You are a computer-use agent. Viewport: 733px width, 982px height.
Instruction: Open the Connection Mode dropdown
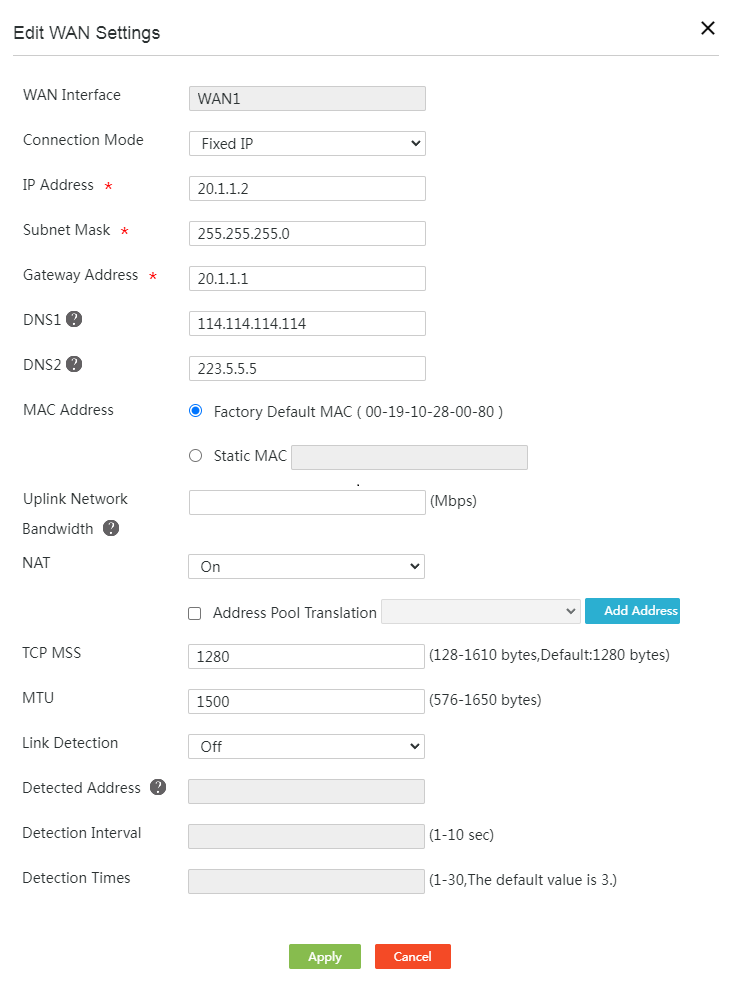(307, 143)
